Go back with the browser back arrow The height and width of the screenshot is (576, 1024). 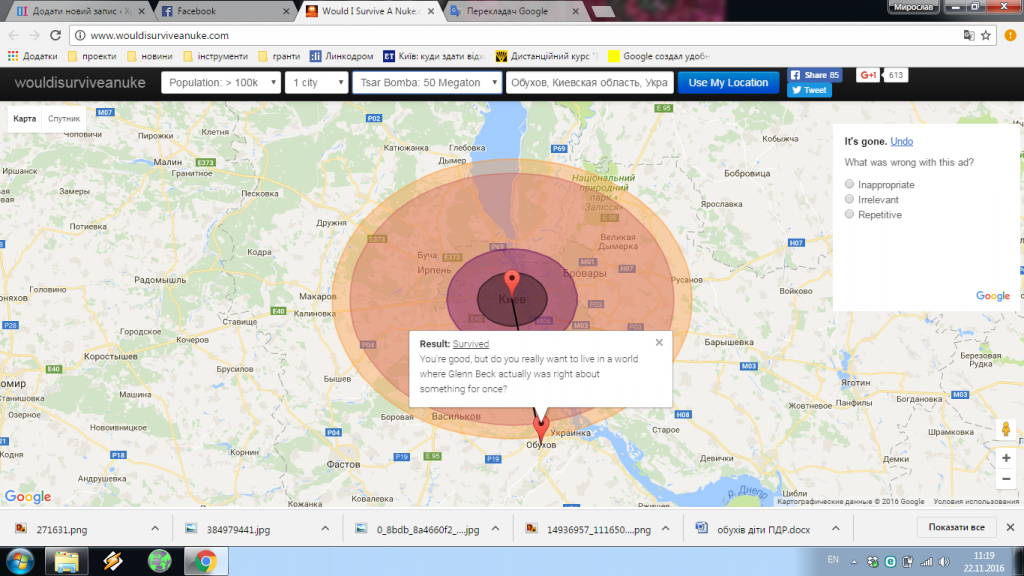[x=14, y=35]
